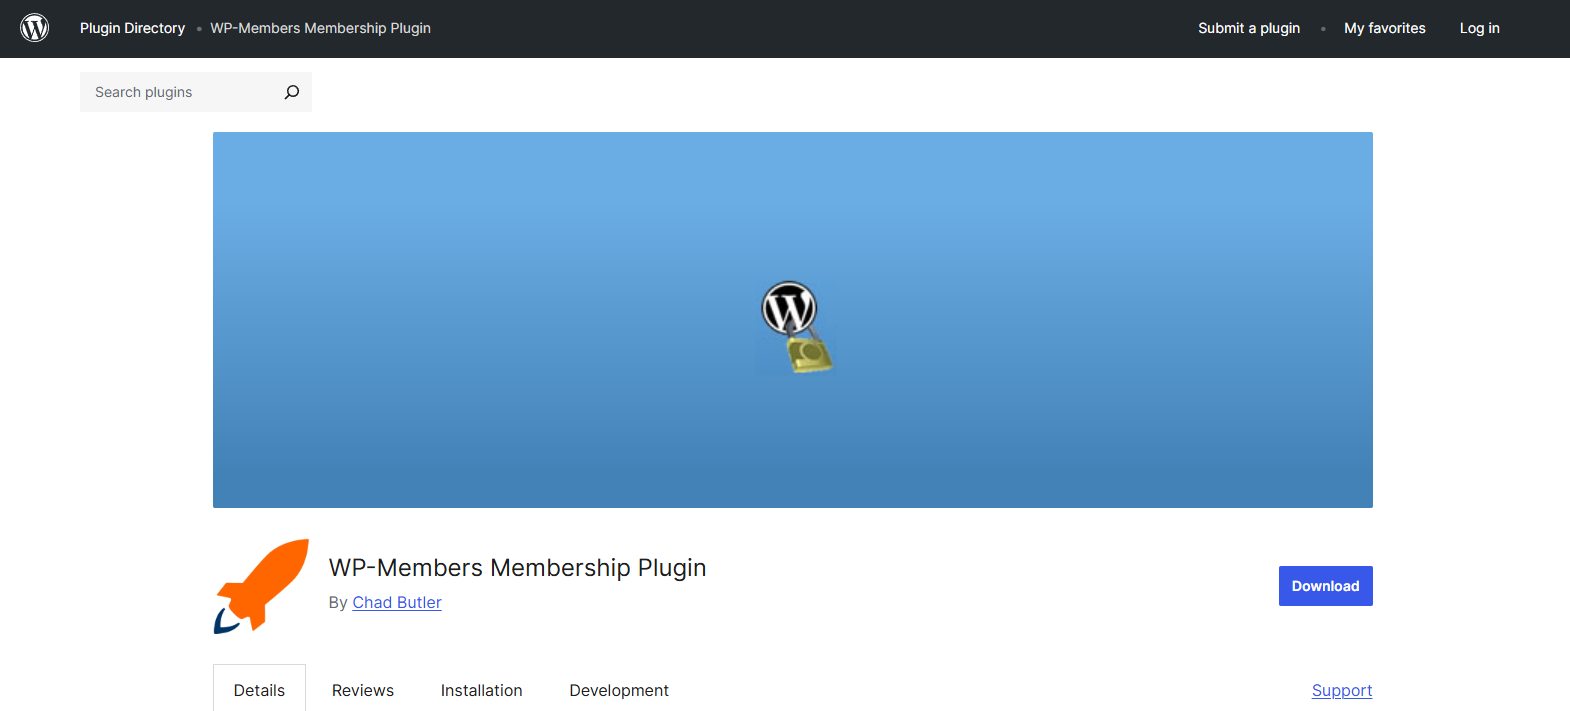This screenshot has height=711, width=1570.
Task: Click the search magnifier icon
Action: 291,92
